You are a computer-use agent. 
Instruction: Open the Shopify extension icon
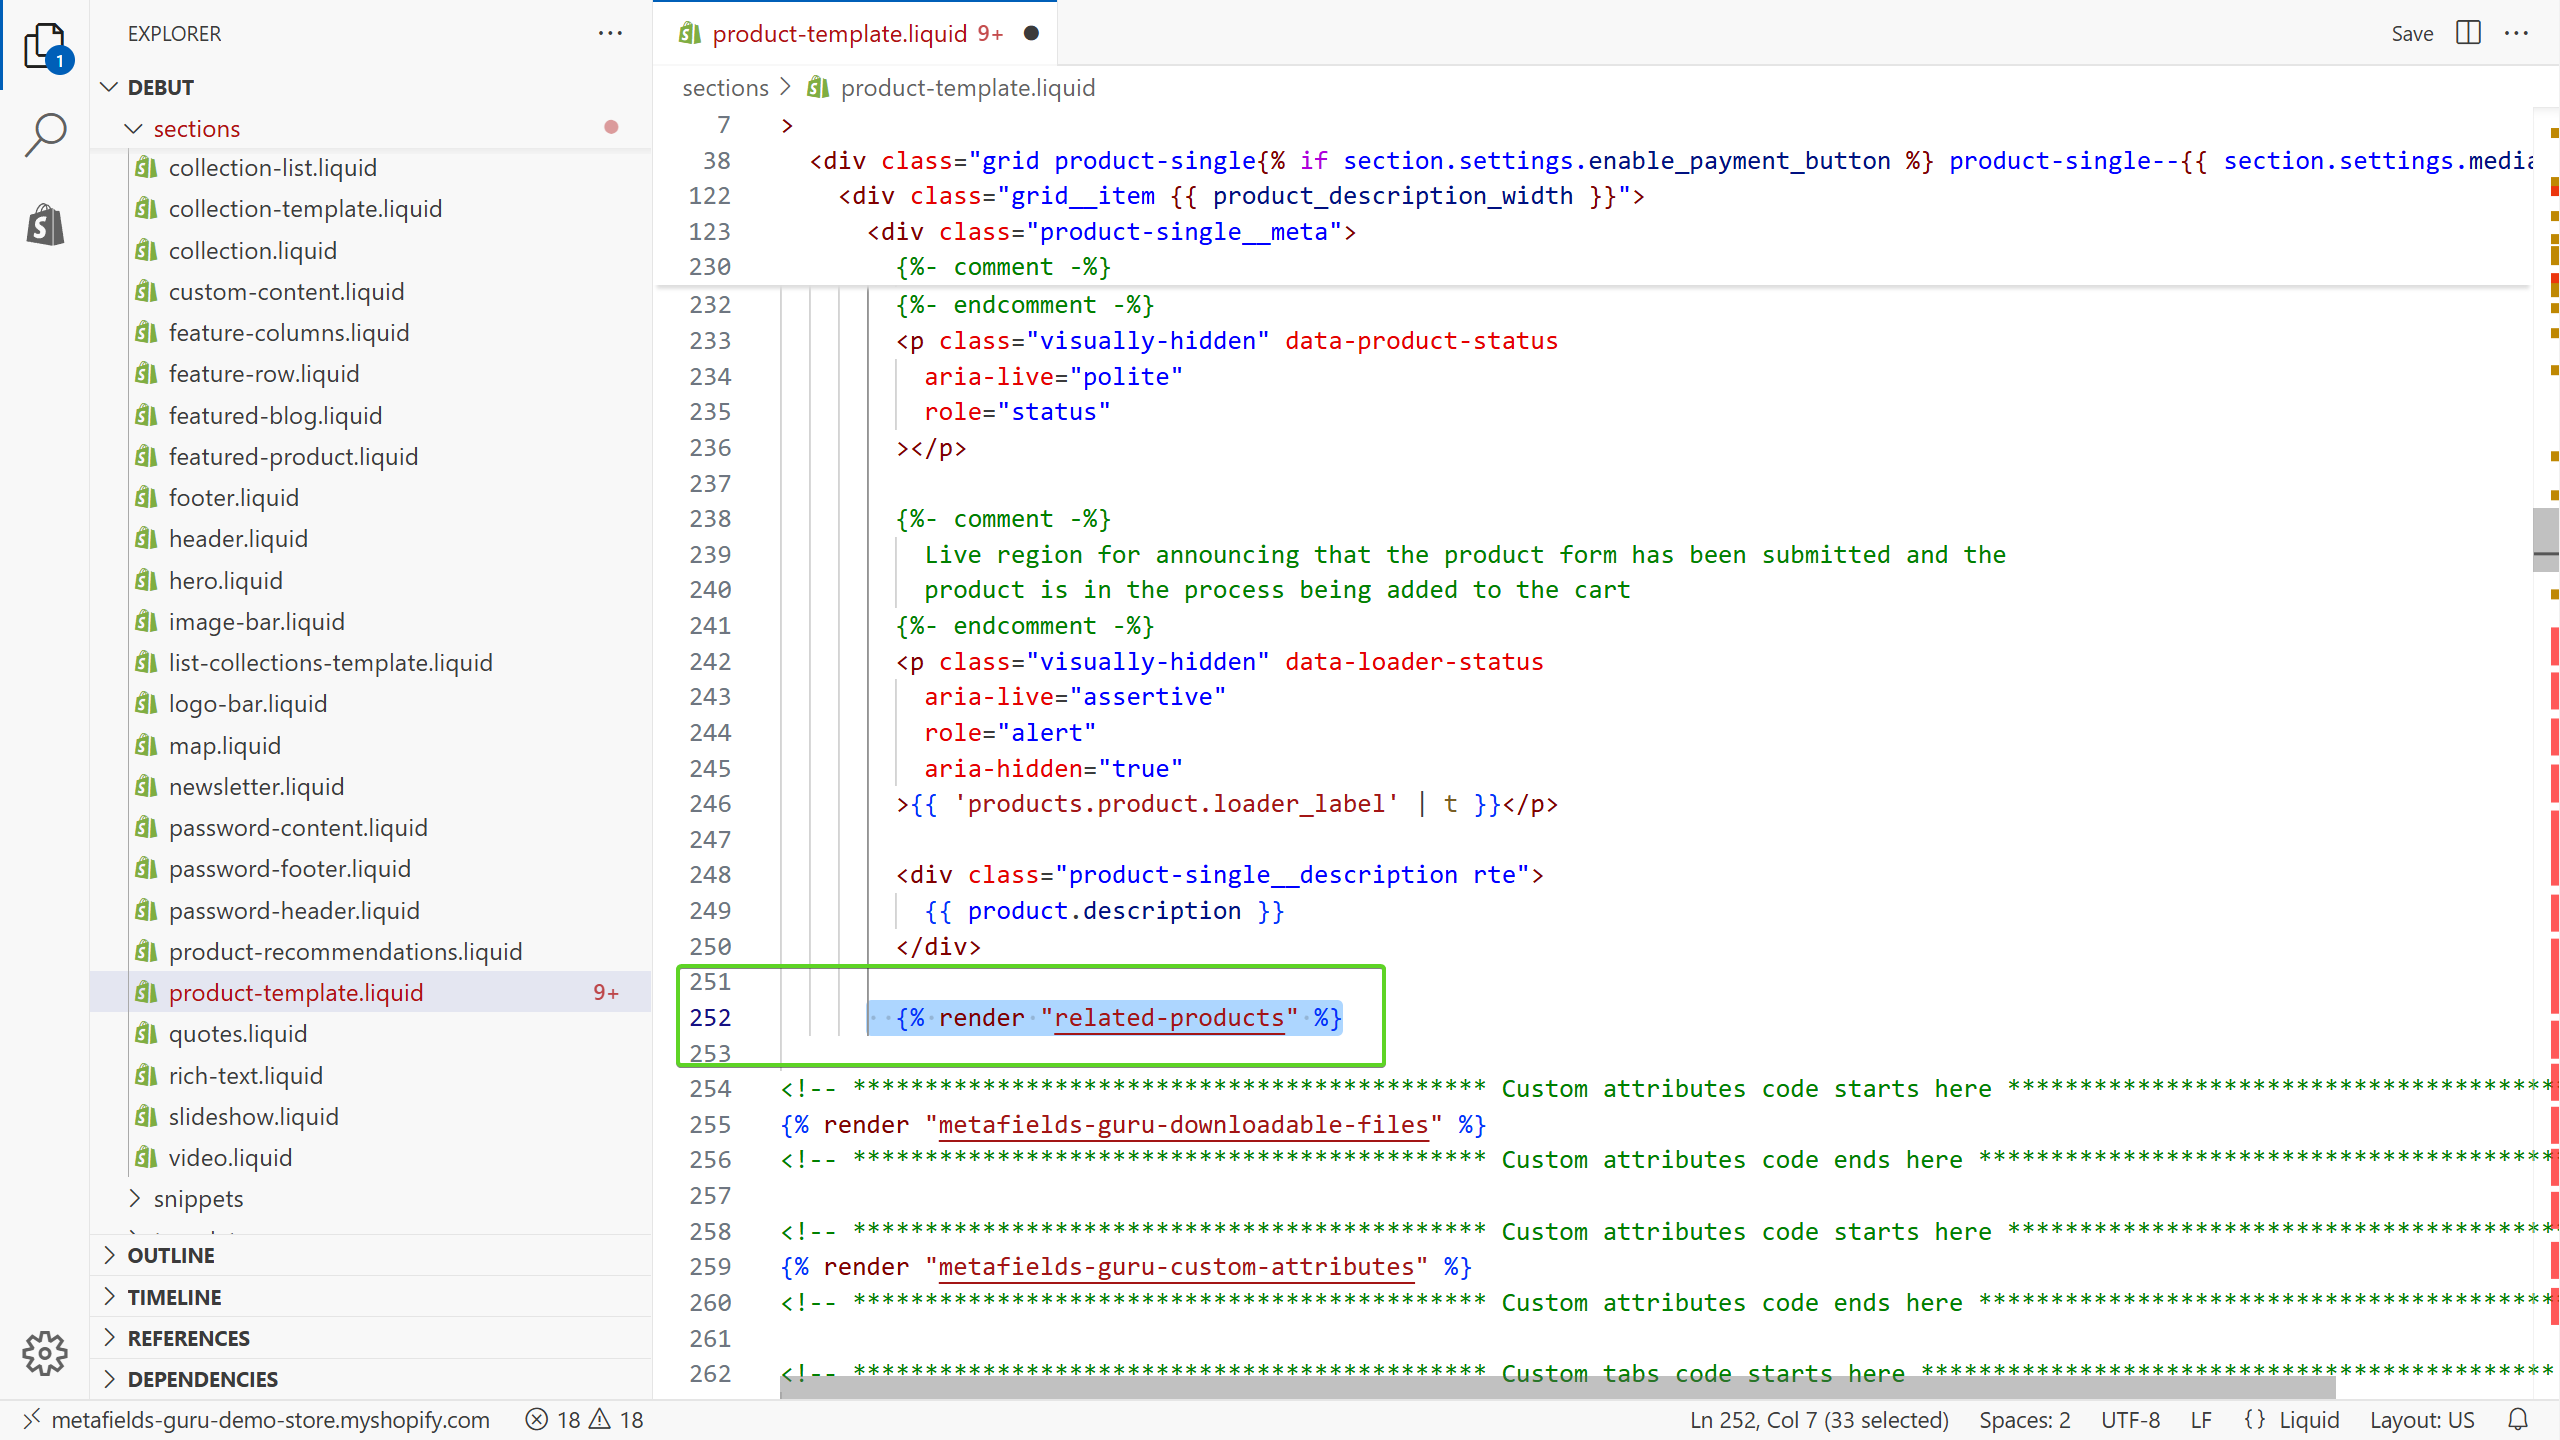(45, 224)
